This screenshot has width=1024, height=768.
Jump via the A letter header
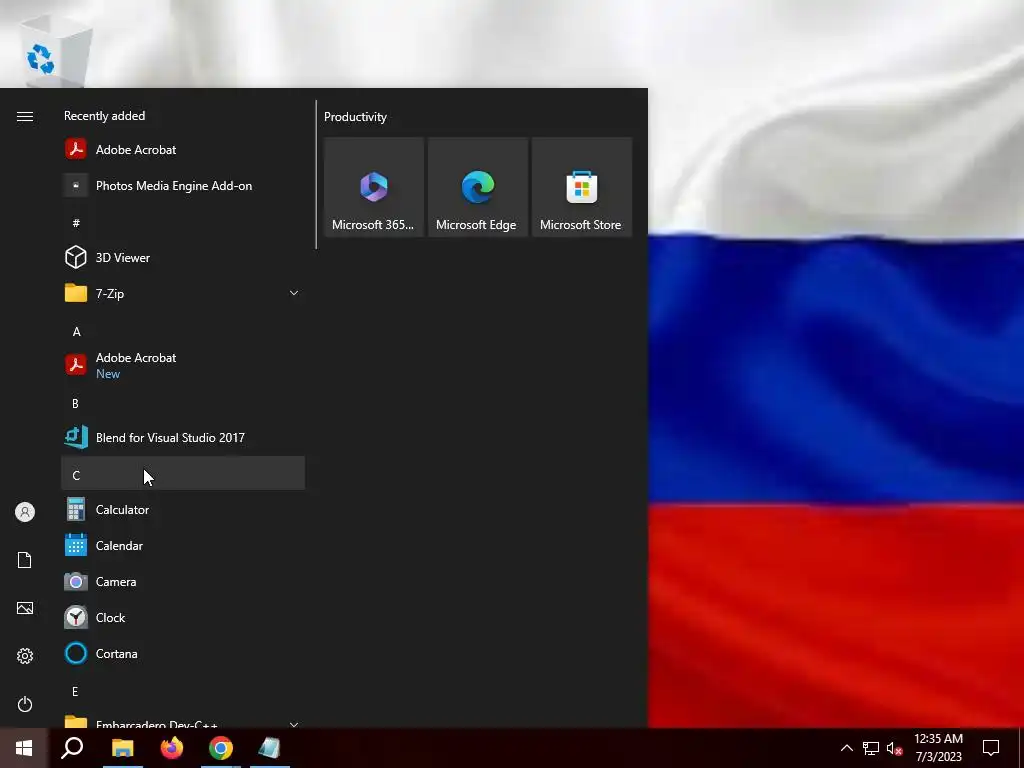coord(183,331)
